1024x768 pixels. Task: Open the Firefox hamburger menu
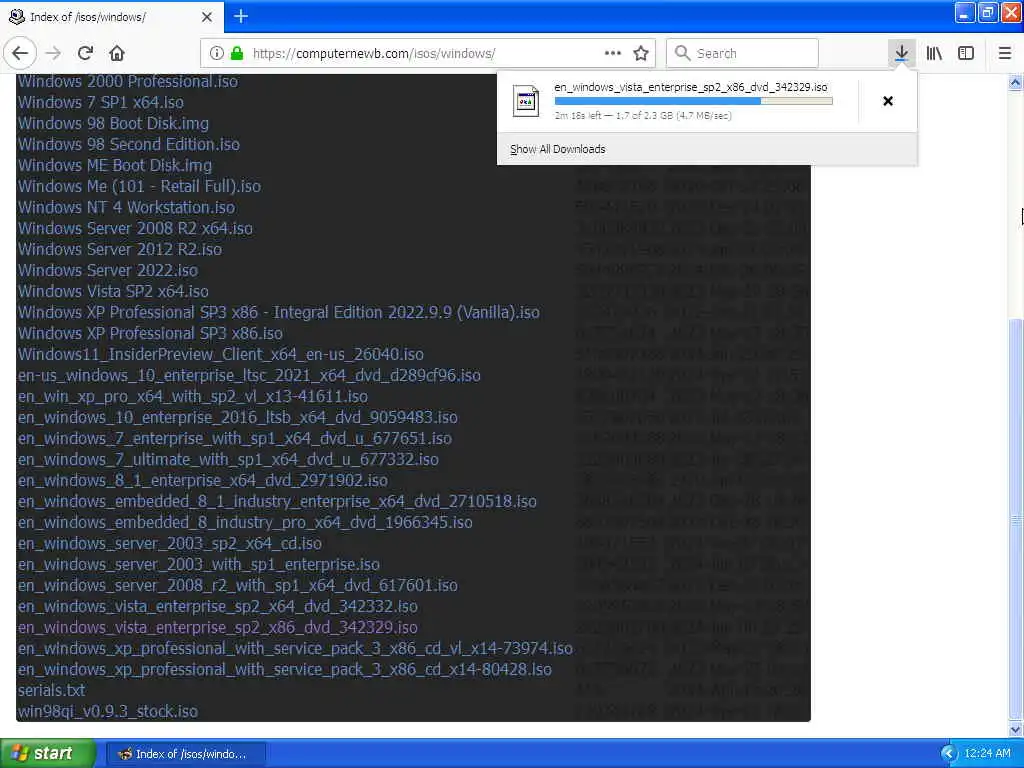click(x=1005, y=54)
